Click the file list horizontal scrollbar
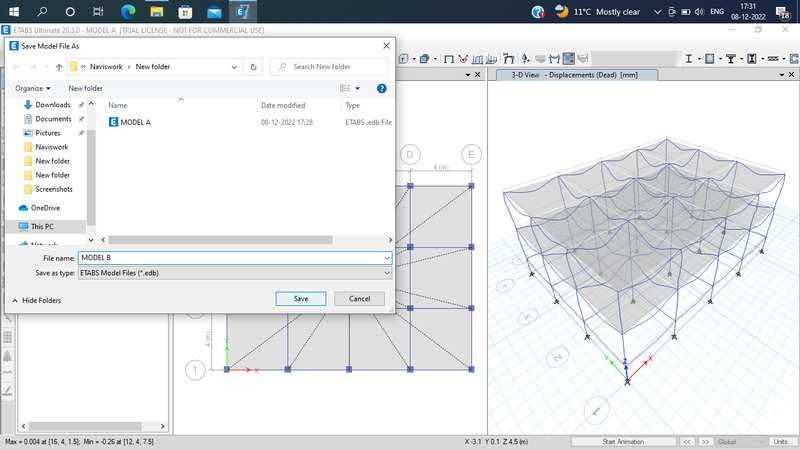The image size is (800, 450). (x=220, y=240)
